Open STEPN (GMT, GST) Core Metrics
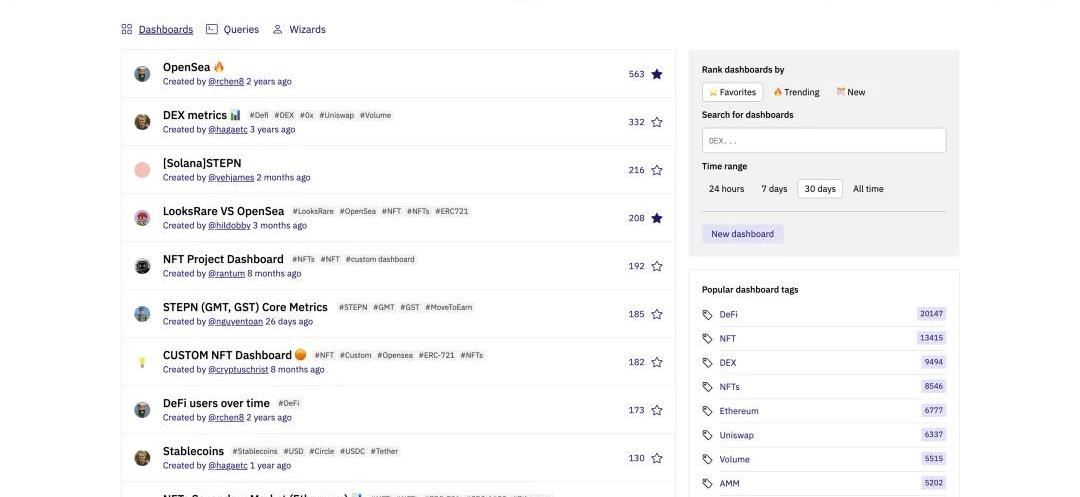Viewport: 1080px width, 497px height. click(x=245, y=307)
